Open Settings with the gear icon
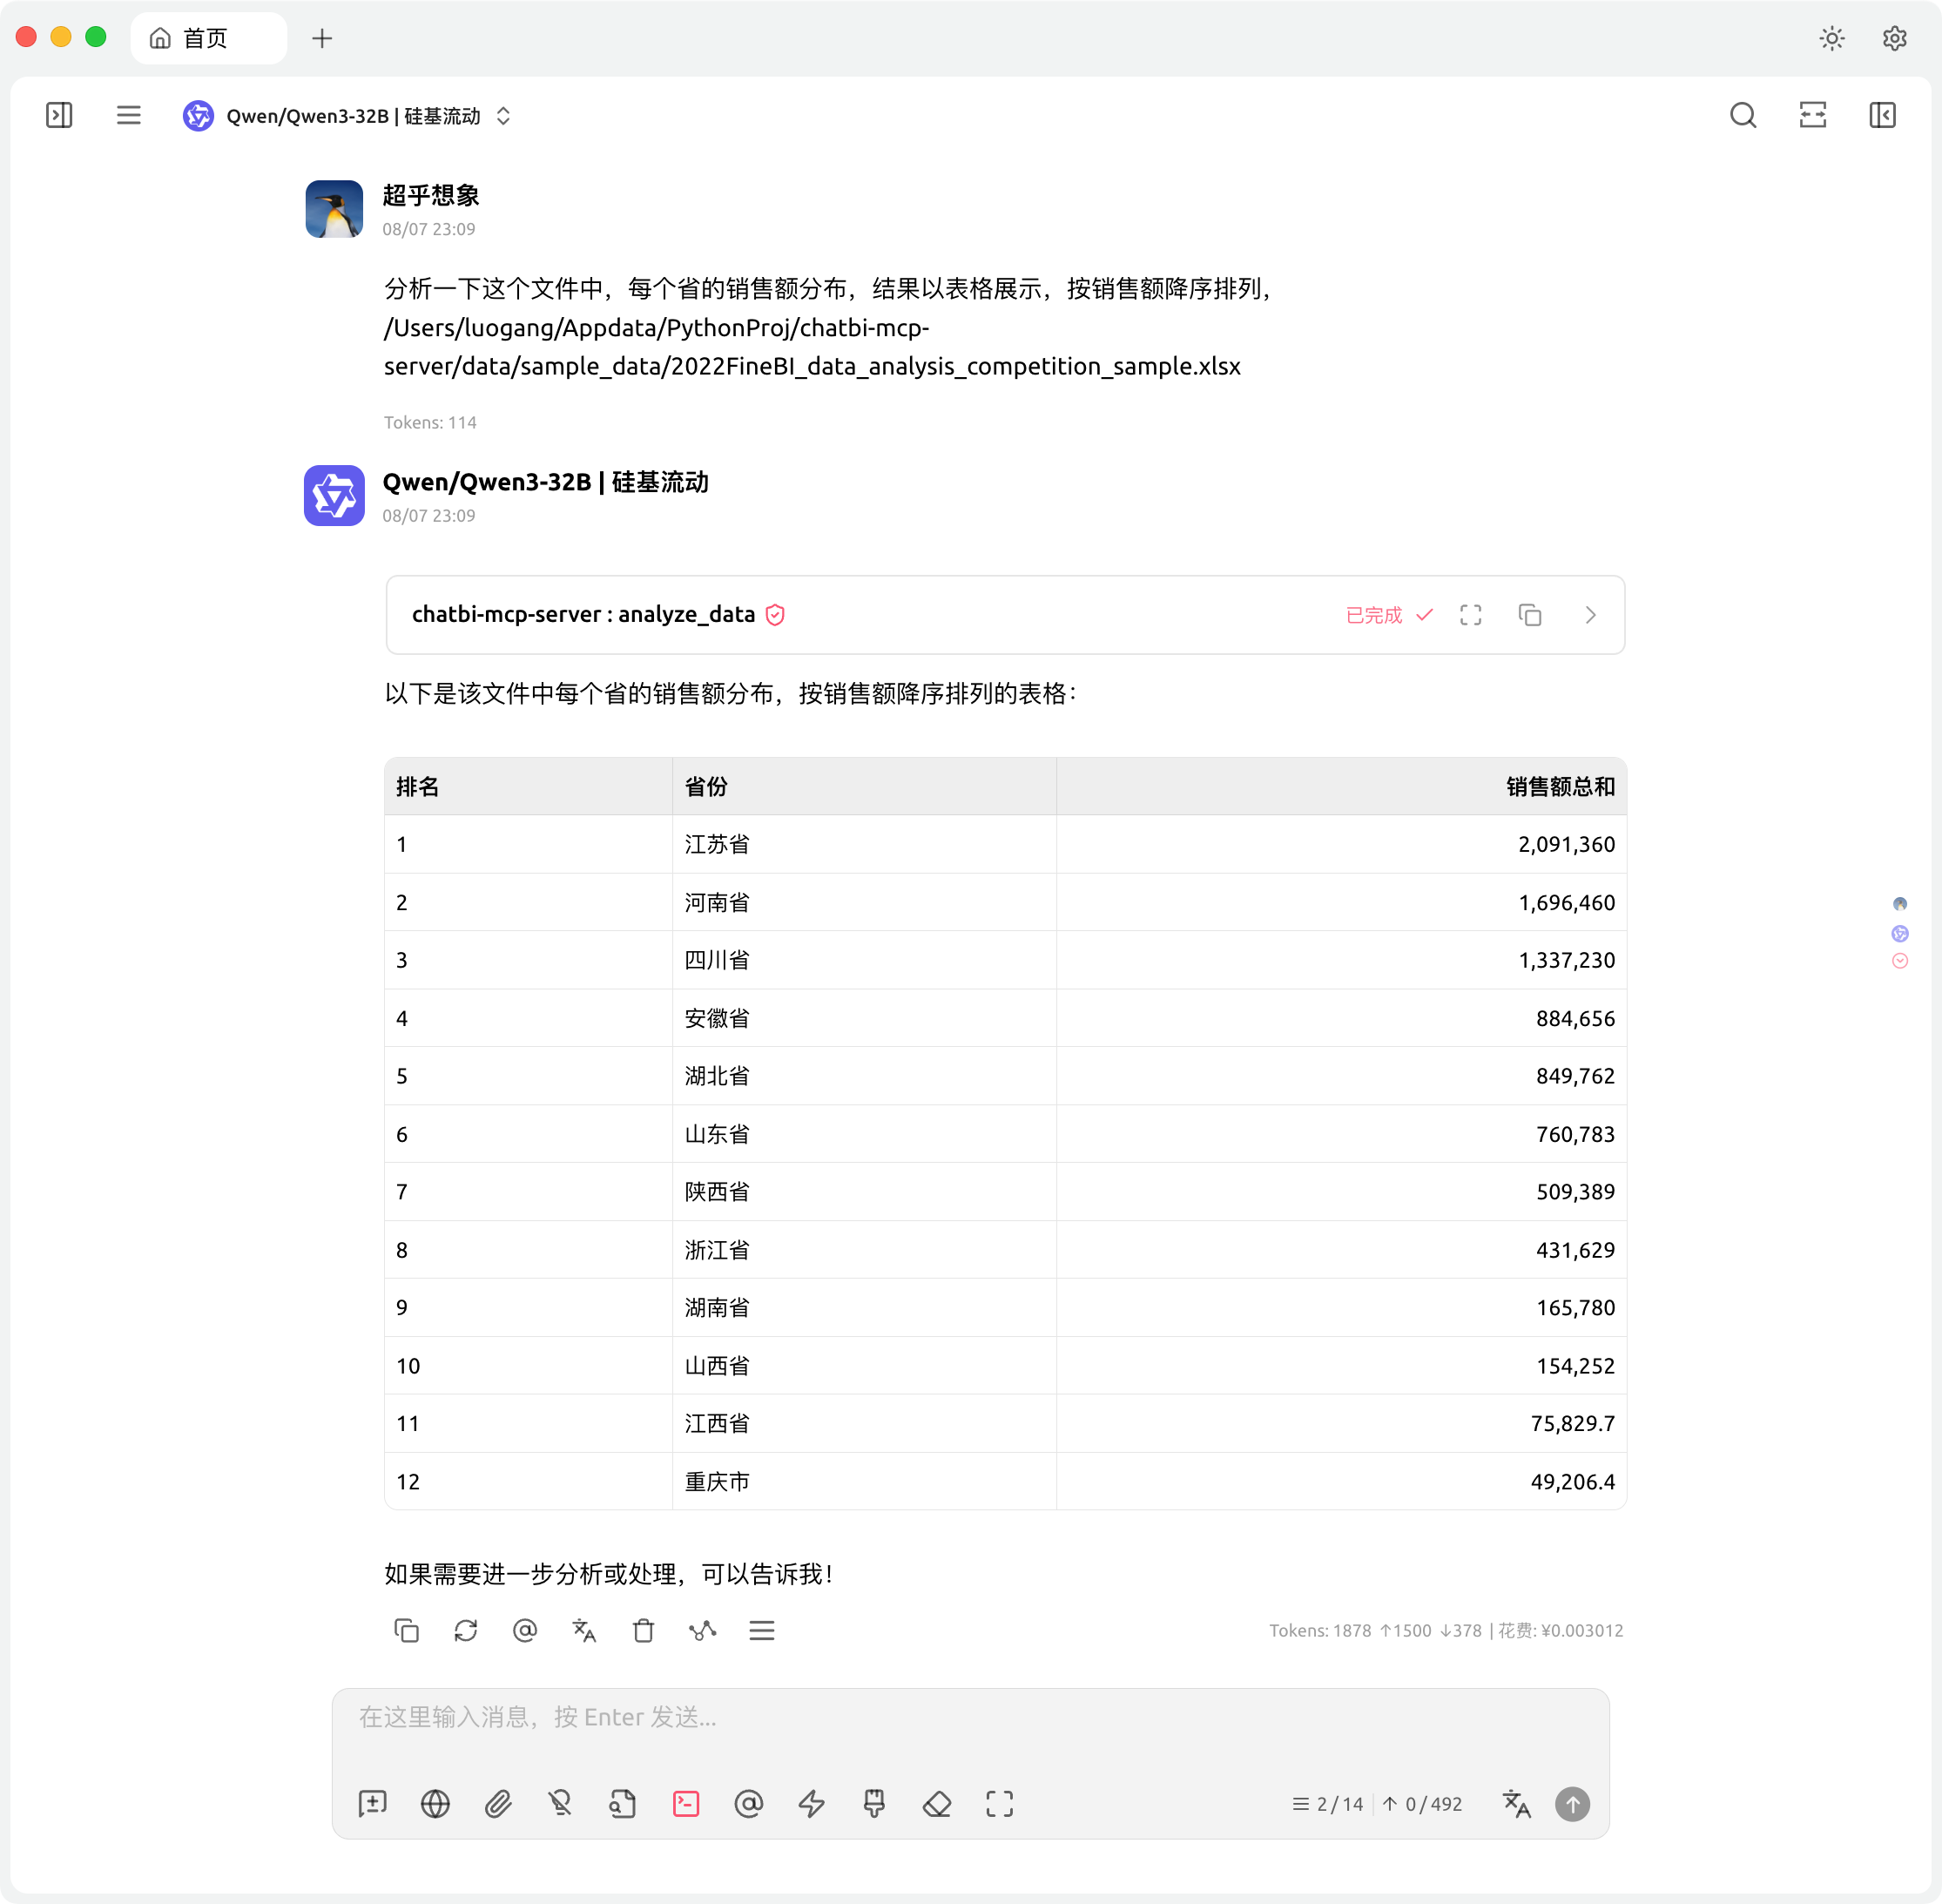1942x1904 pixels. (x=1894, y=38)
